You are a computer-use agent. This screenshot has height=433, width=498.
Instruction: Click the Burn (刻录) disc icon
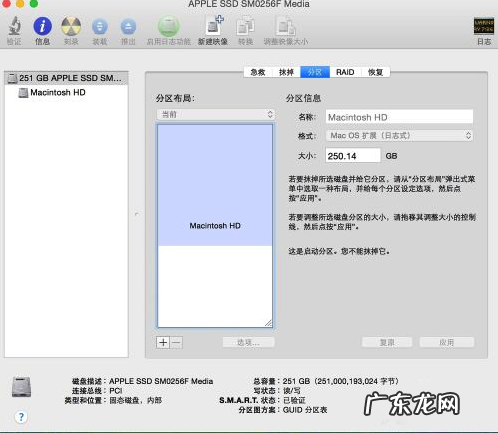point(71,26)
